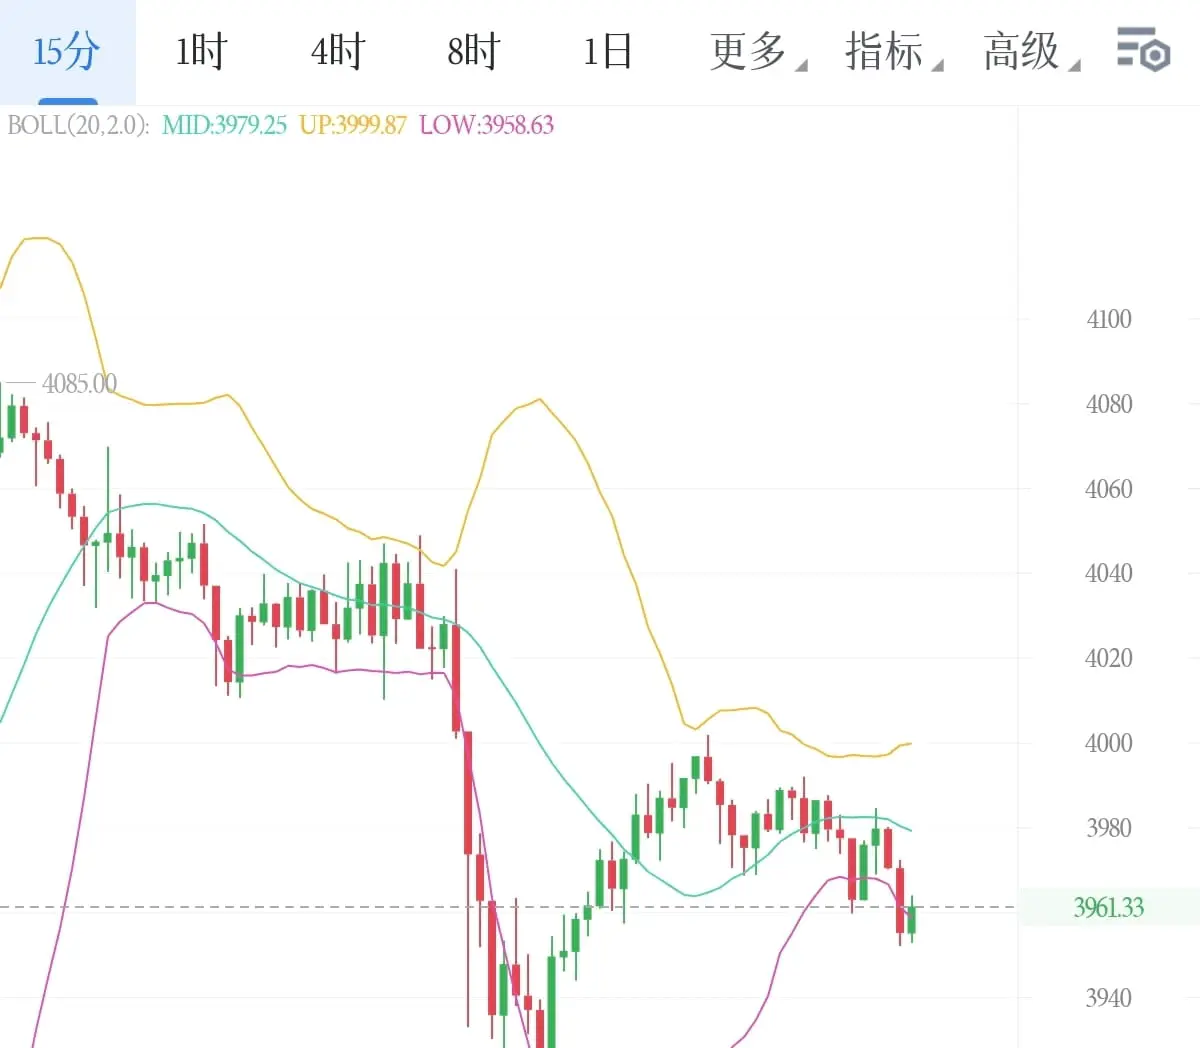Screen dimensions: 1200x1048
Task: Switch to the 4时 timeframe
Action: (338, 51)
